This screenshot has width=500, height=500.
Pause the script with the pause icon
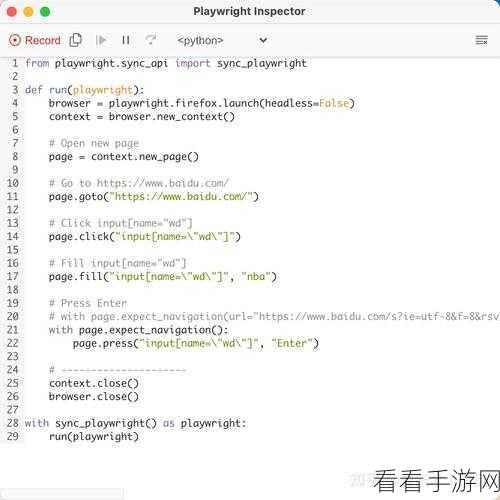click(x=126, y=40)
